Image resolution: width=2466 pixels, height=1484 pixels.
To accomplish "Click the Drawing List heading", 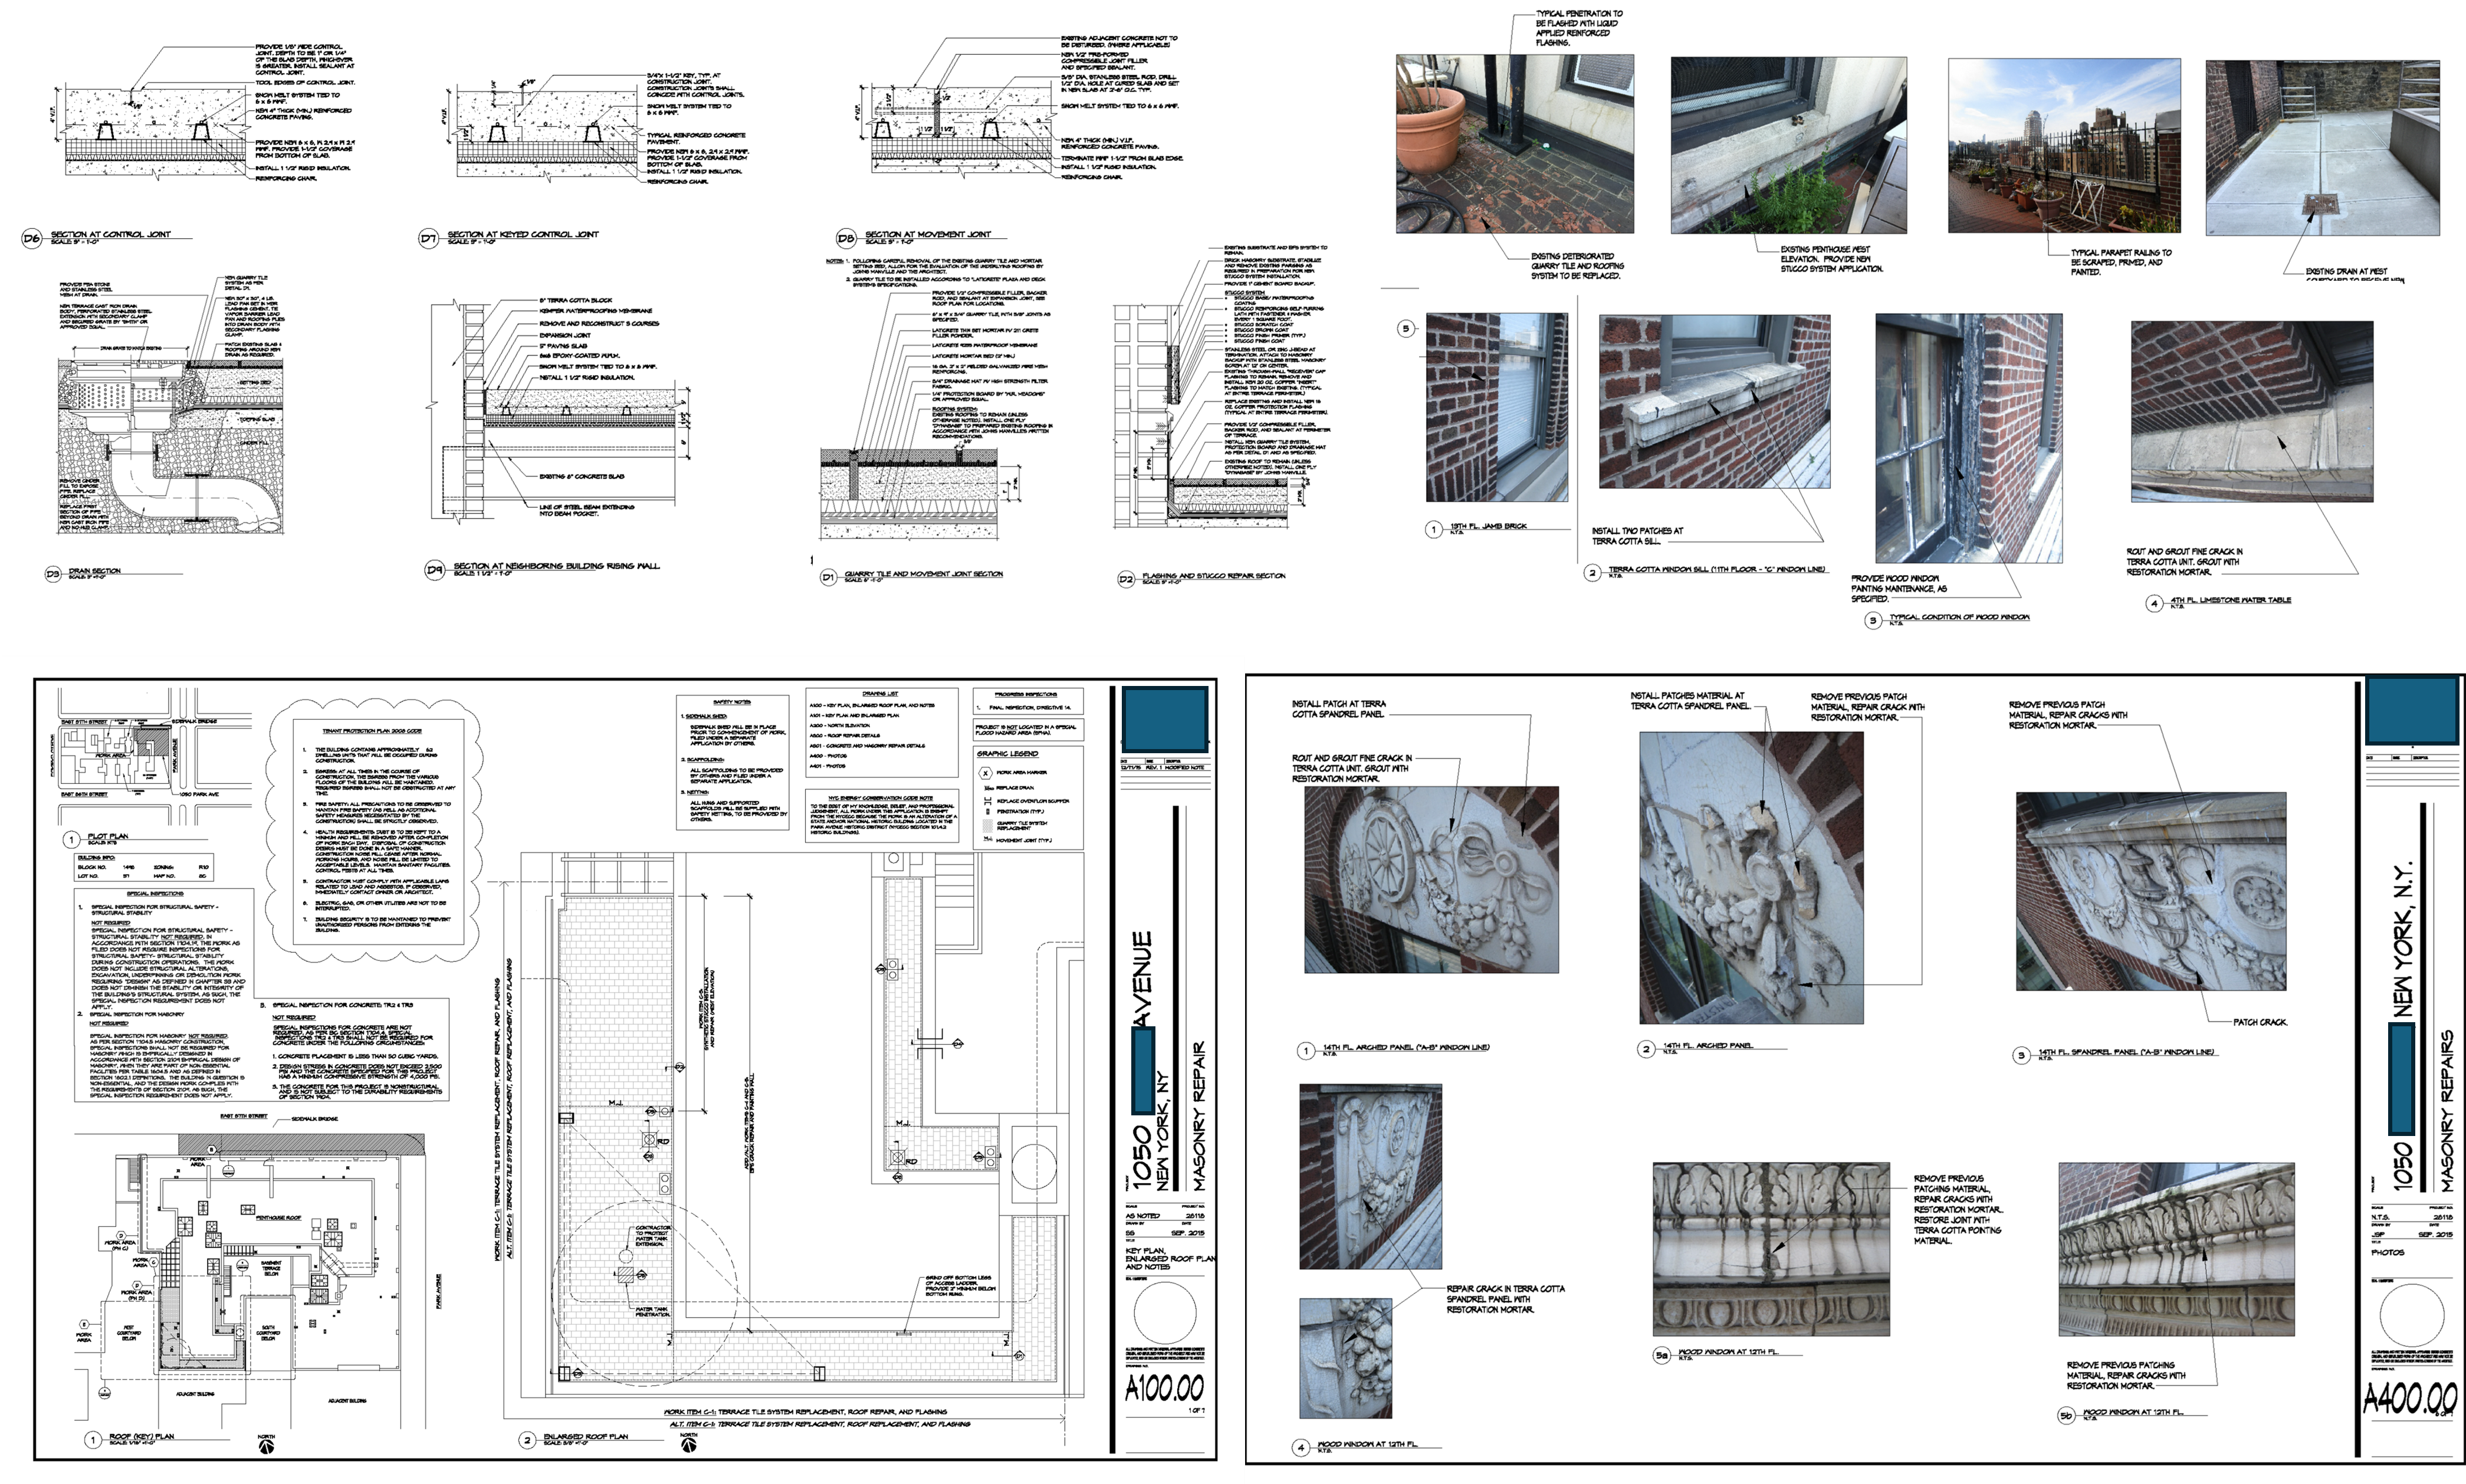I will pos(880,693).
